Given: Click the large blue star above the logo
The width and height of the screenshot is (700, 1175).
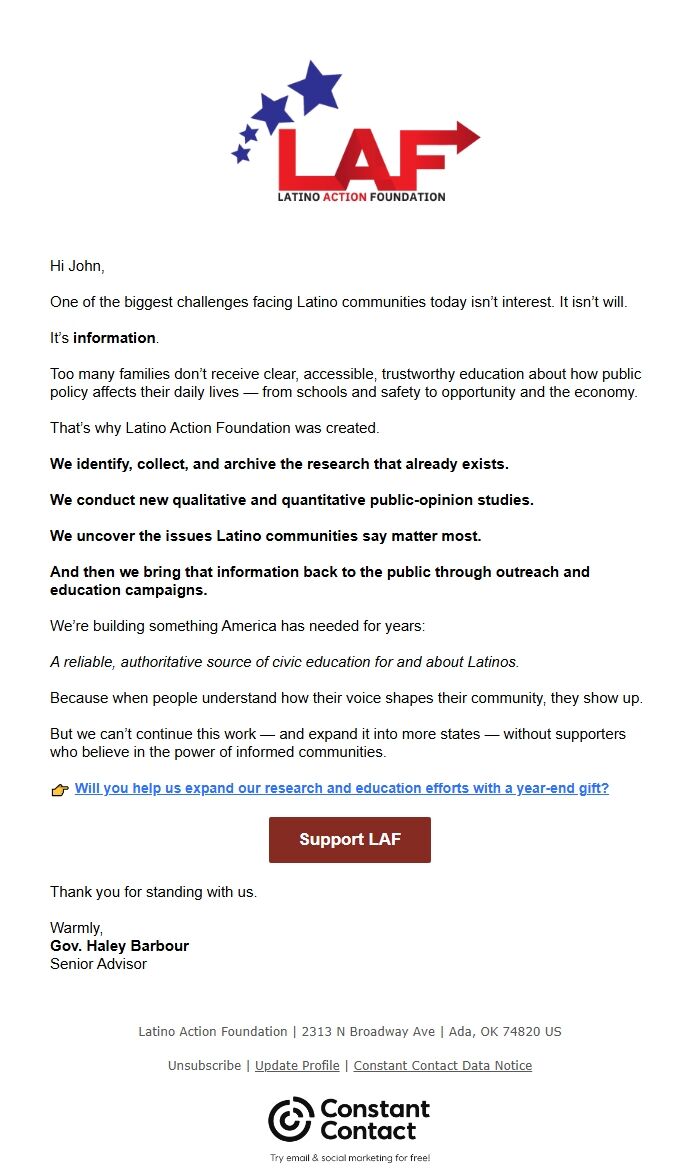Looking at the screenshot, I should (316, 85).
